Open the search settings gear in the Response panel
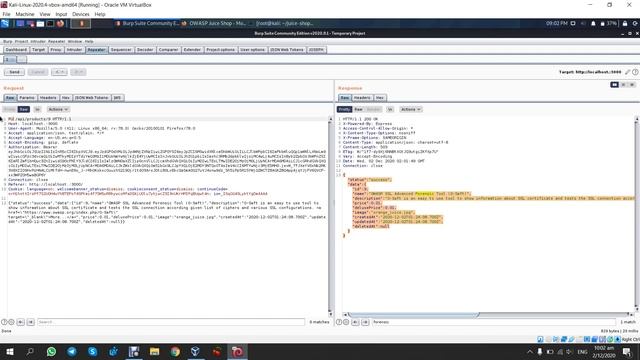640x360 pixels. pos(346,322)
